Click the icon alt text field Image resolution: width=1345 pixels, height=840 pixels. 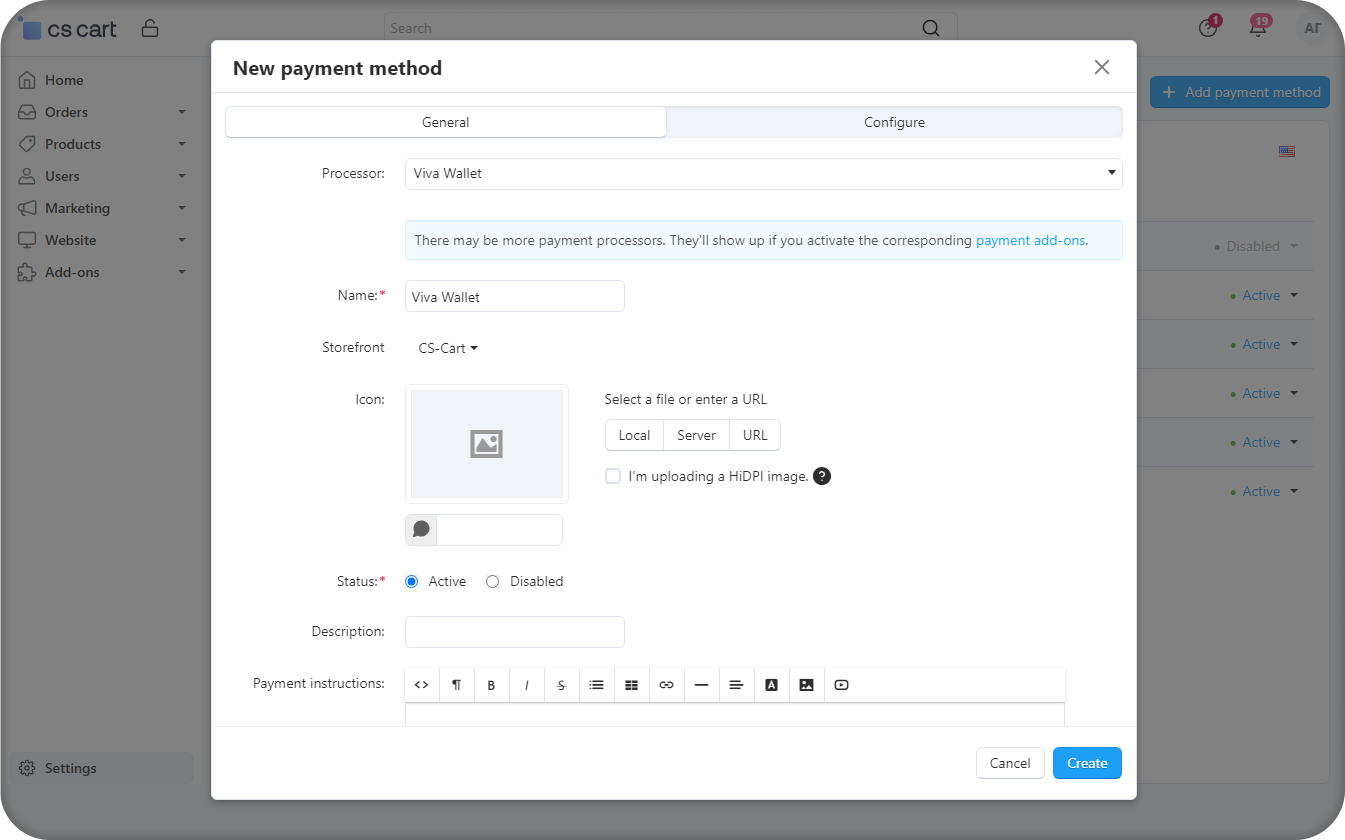499,529
